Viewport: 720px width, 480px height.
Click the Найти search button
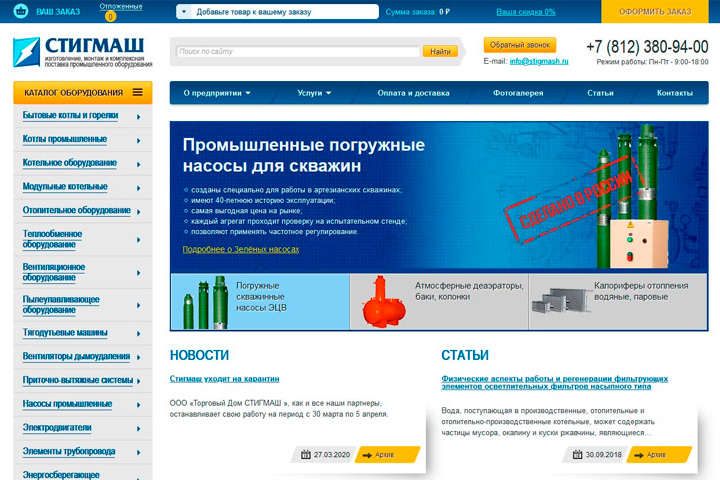tap(440, 51)
